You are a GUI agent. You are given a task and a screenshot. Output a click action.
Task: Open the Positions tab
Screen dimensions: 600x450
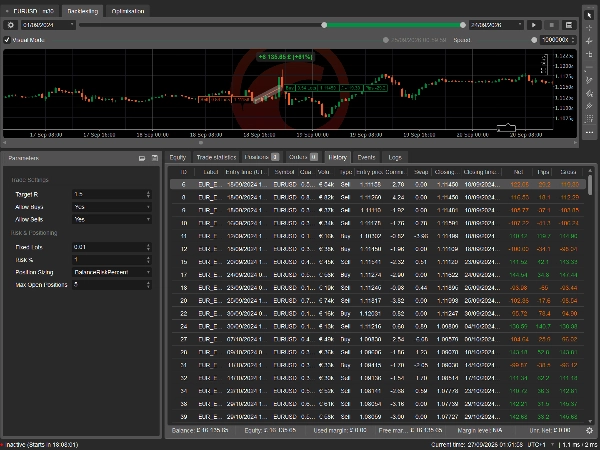pyautogui.click(x=261, y=157)
